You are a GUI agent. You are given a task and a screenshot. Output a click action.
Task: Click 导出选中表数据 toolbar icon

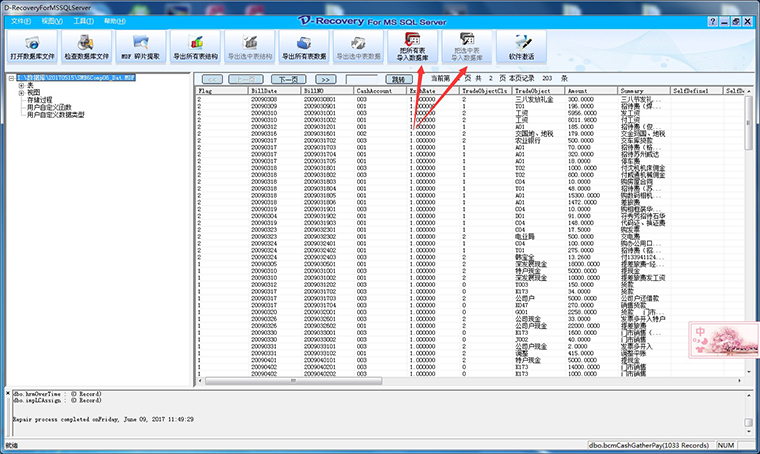coord(358,47)
